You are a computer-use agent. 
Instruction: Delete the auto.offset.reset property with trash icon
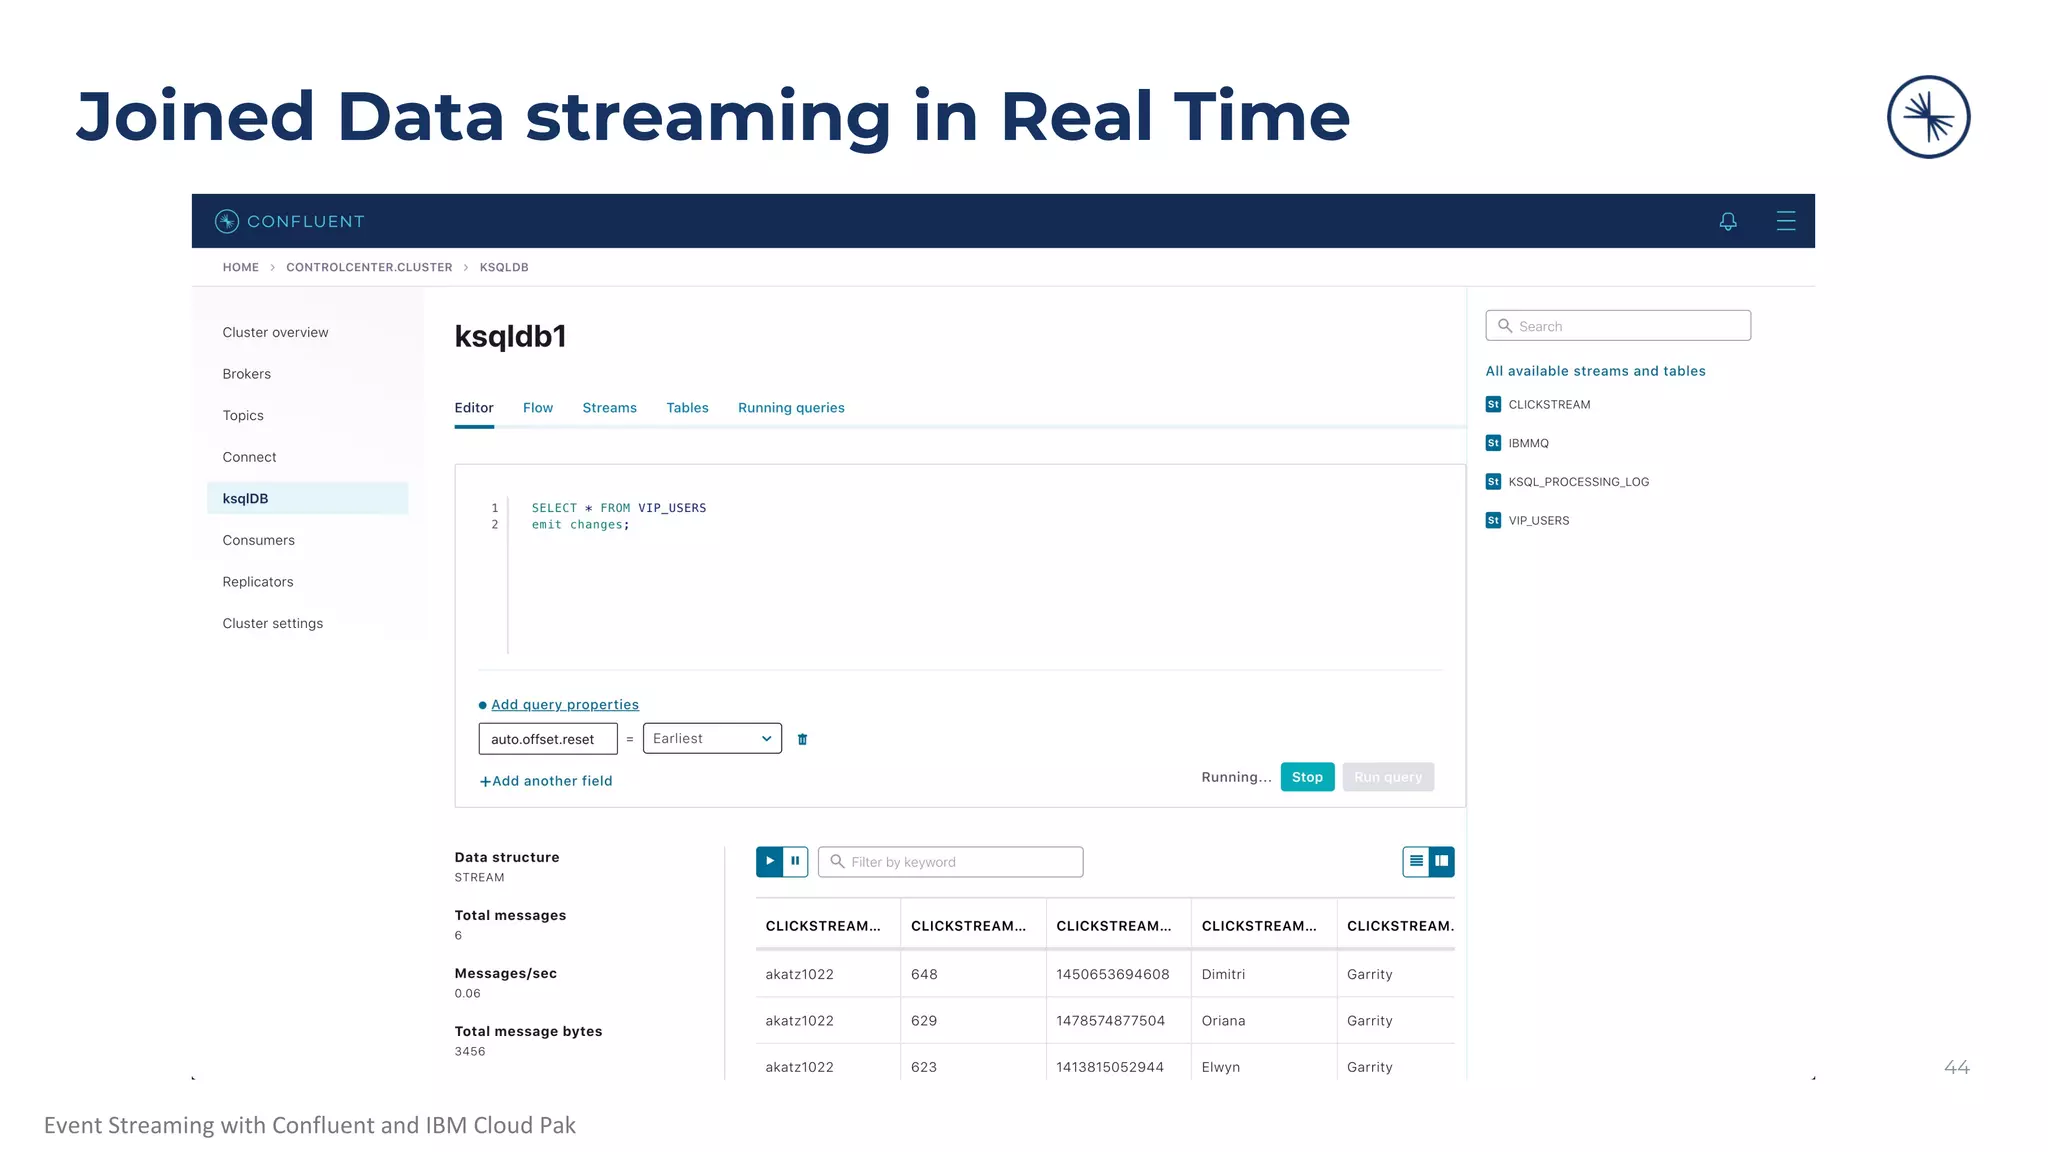click(x=802, y=739)
